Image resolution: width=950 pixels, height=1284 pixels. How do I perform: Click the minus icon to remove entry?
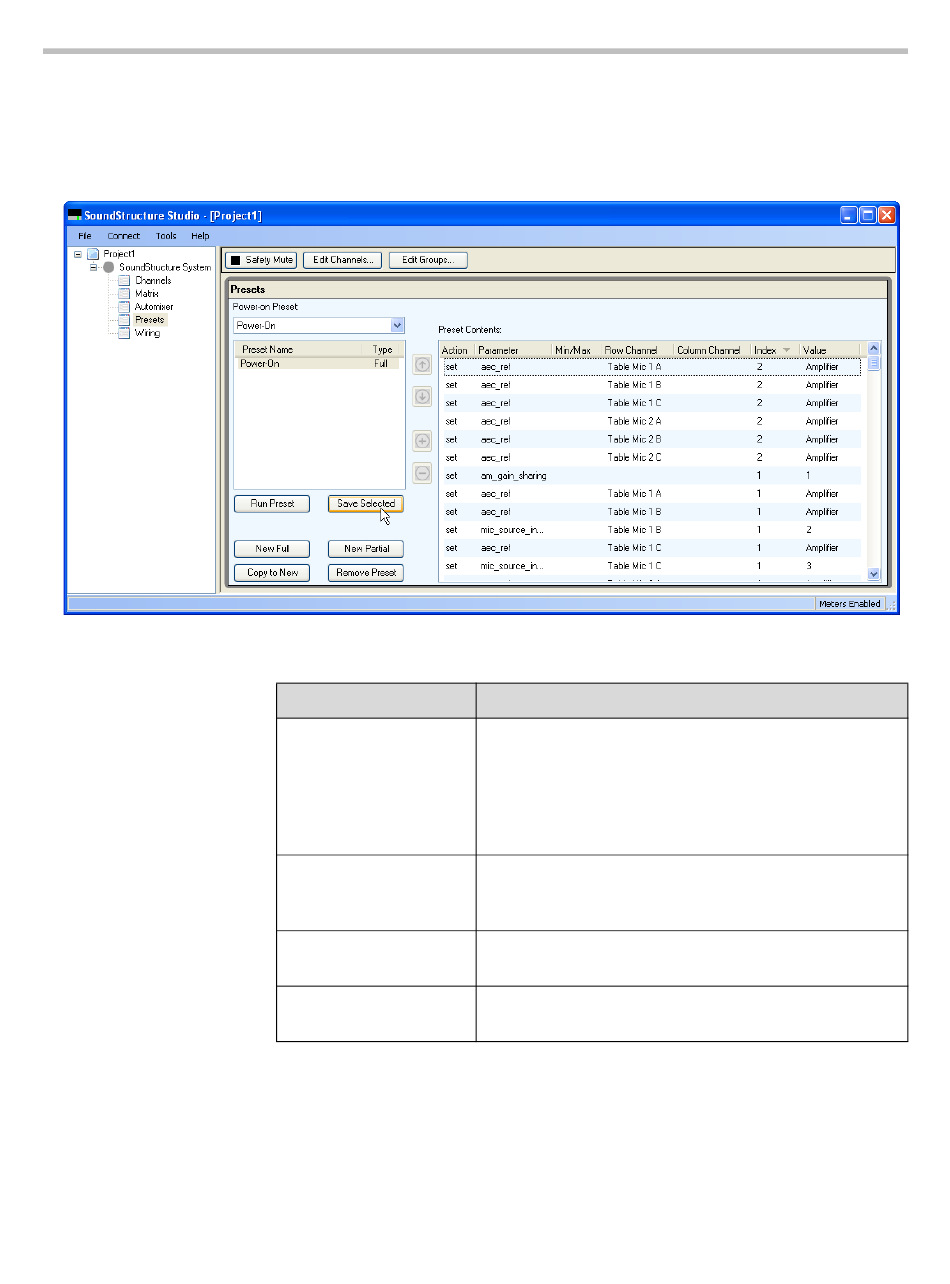point(422,473)
